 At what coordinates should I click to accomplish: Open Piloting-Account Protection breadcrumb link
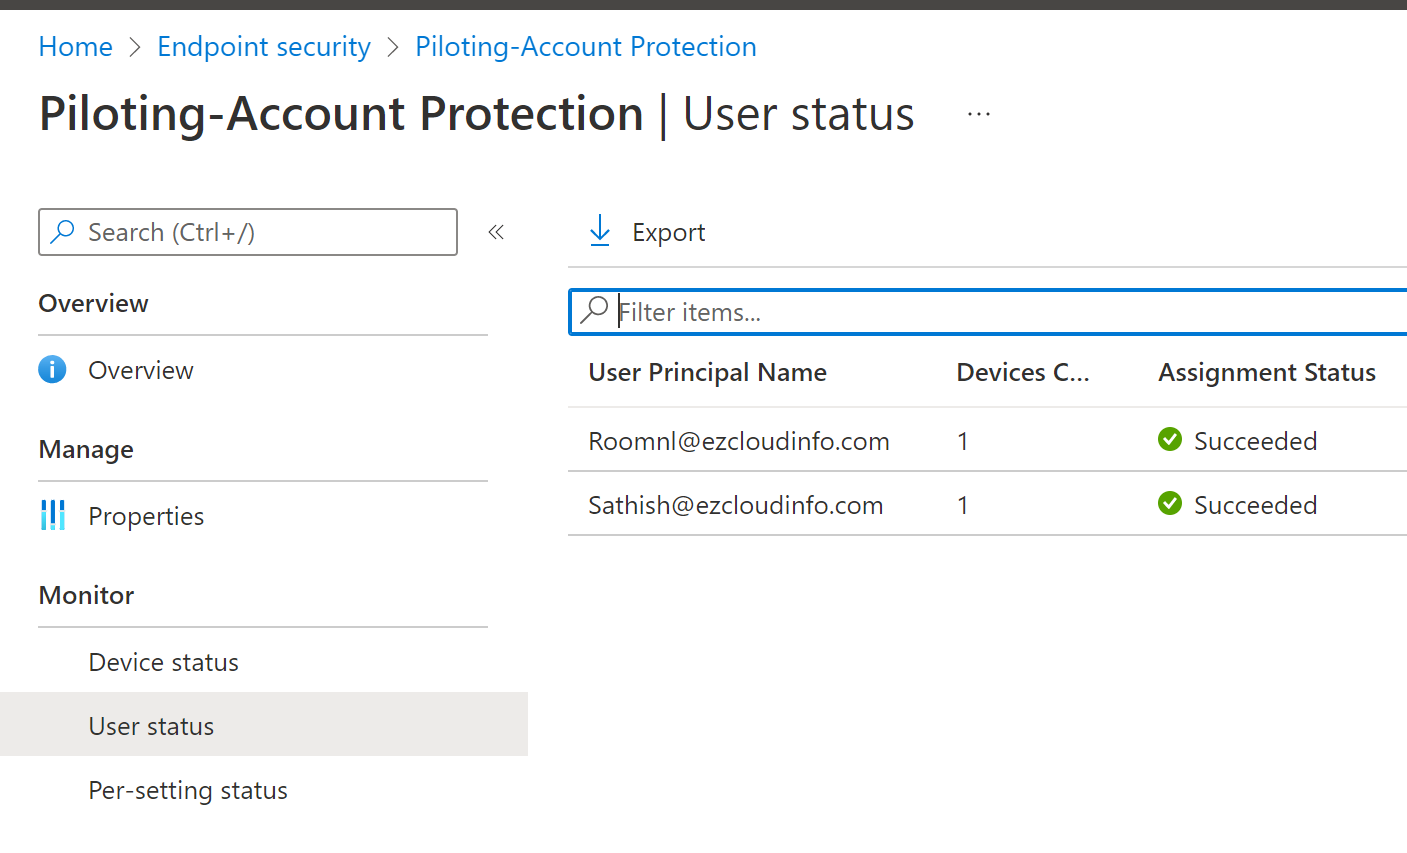pos(585,47)
